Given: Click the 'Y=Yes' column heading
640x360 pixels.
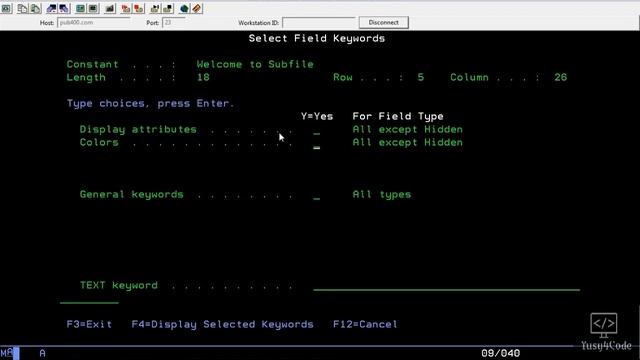Looking at the screenshot, I should click(x=317, y=116).
